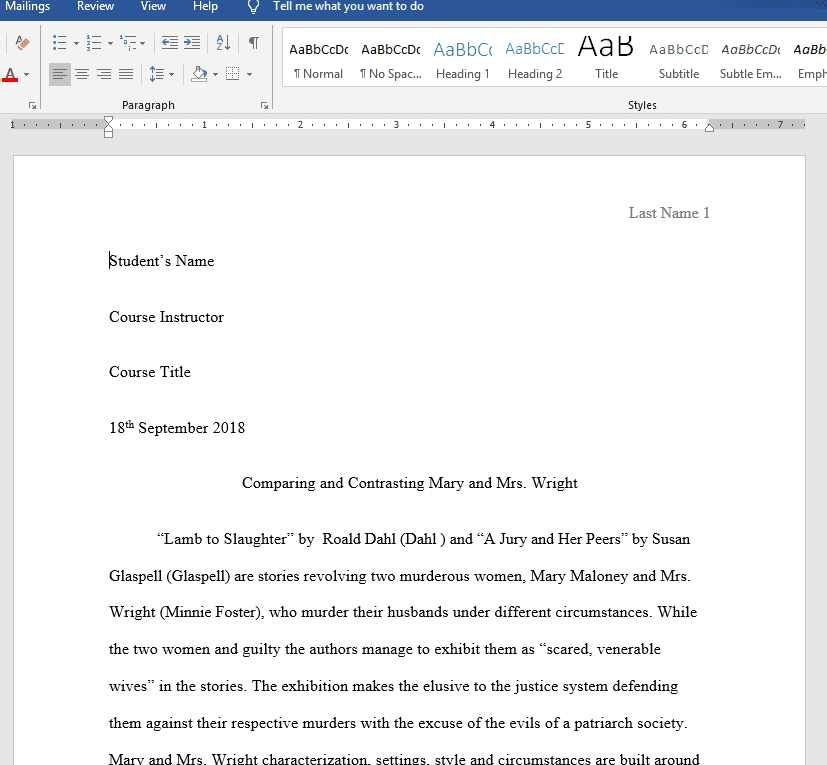827x765 pixels.
Task: Open the Mailings ribbon tab
Action: pos(27,7)
